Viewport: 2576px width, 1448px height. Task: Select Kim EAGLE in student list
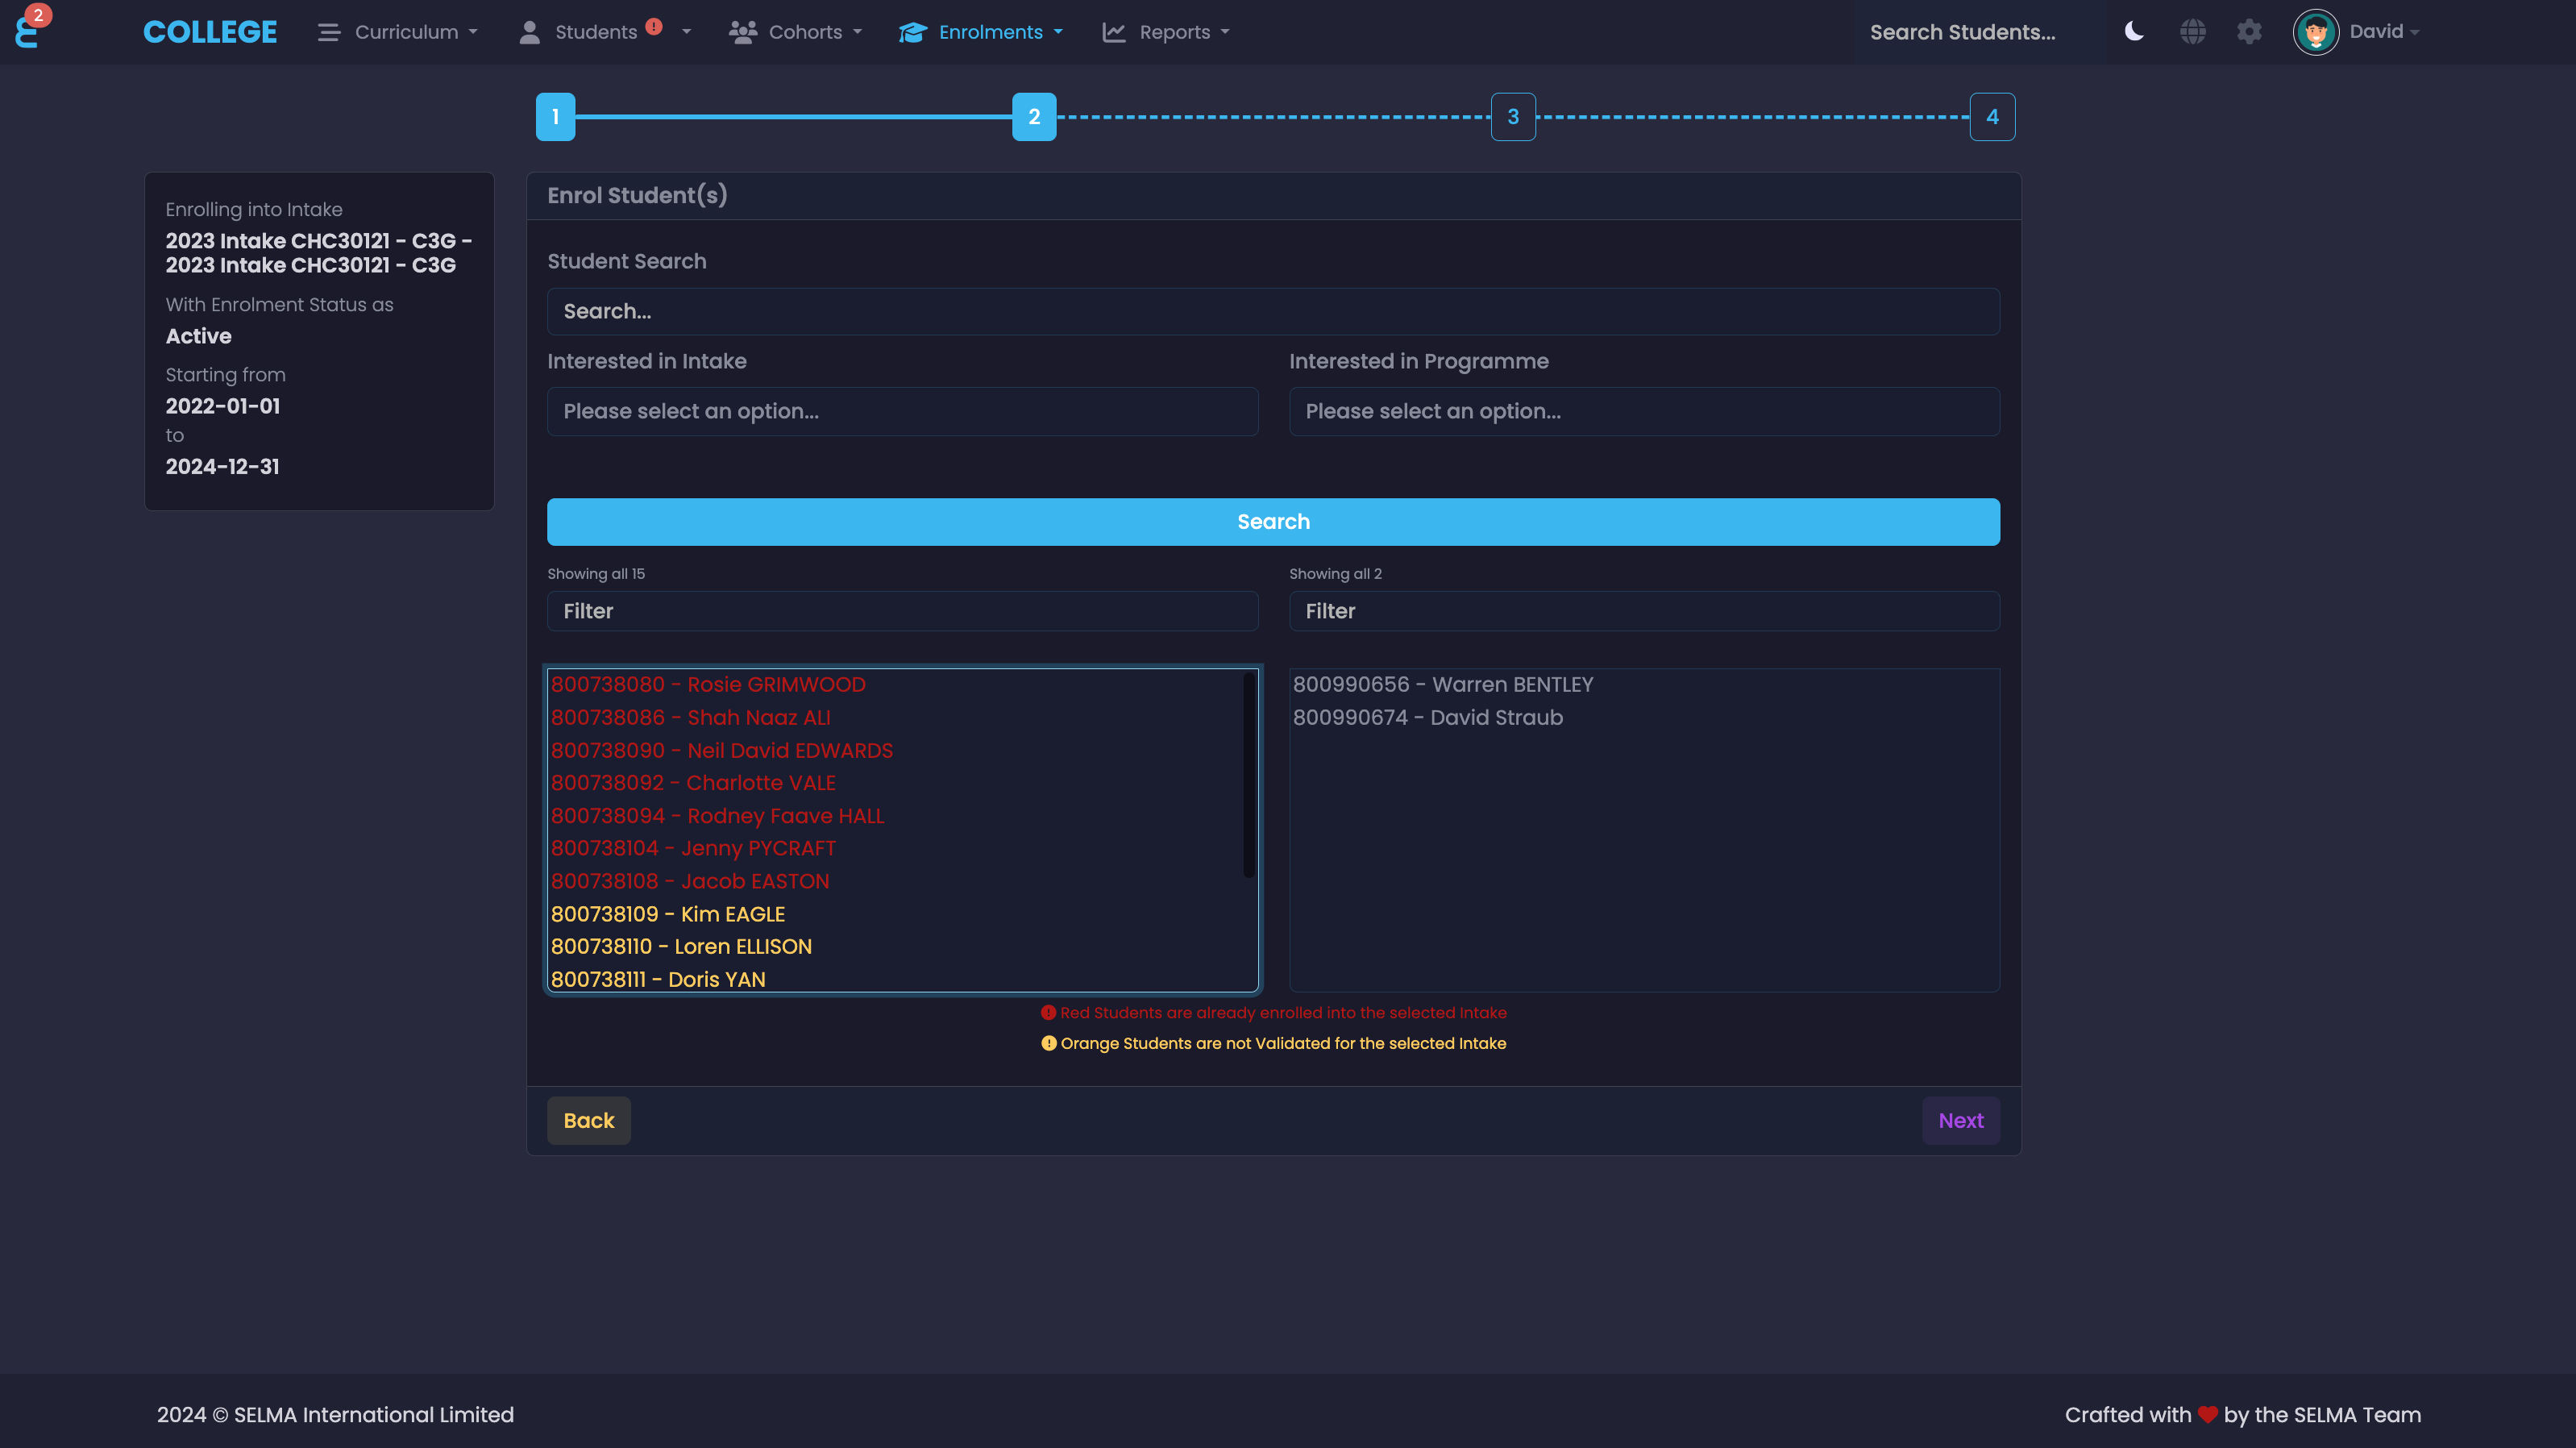click(668, 913)
